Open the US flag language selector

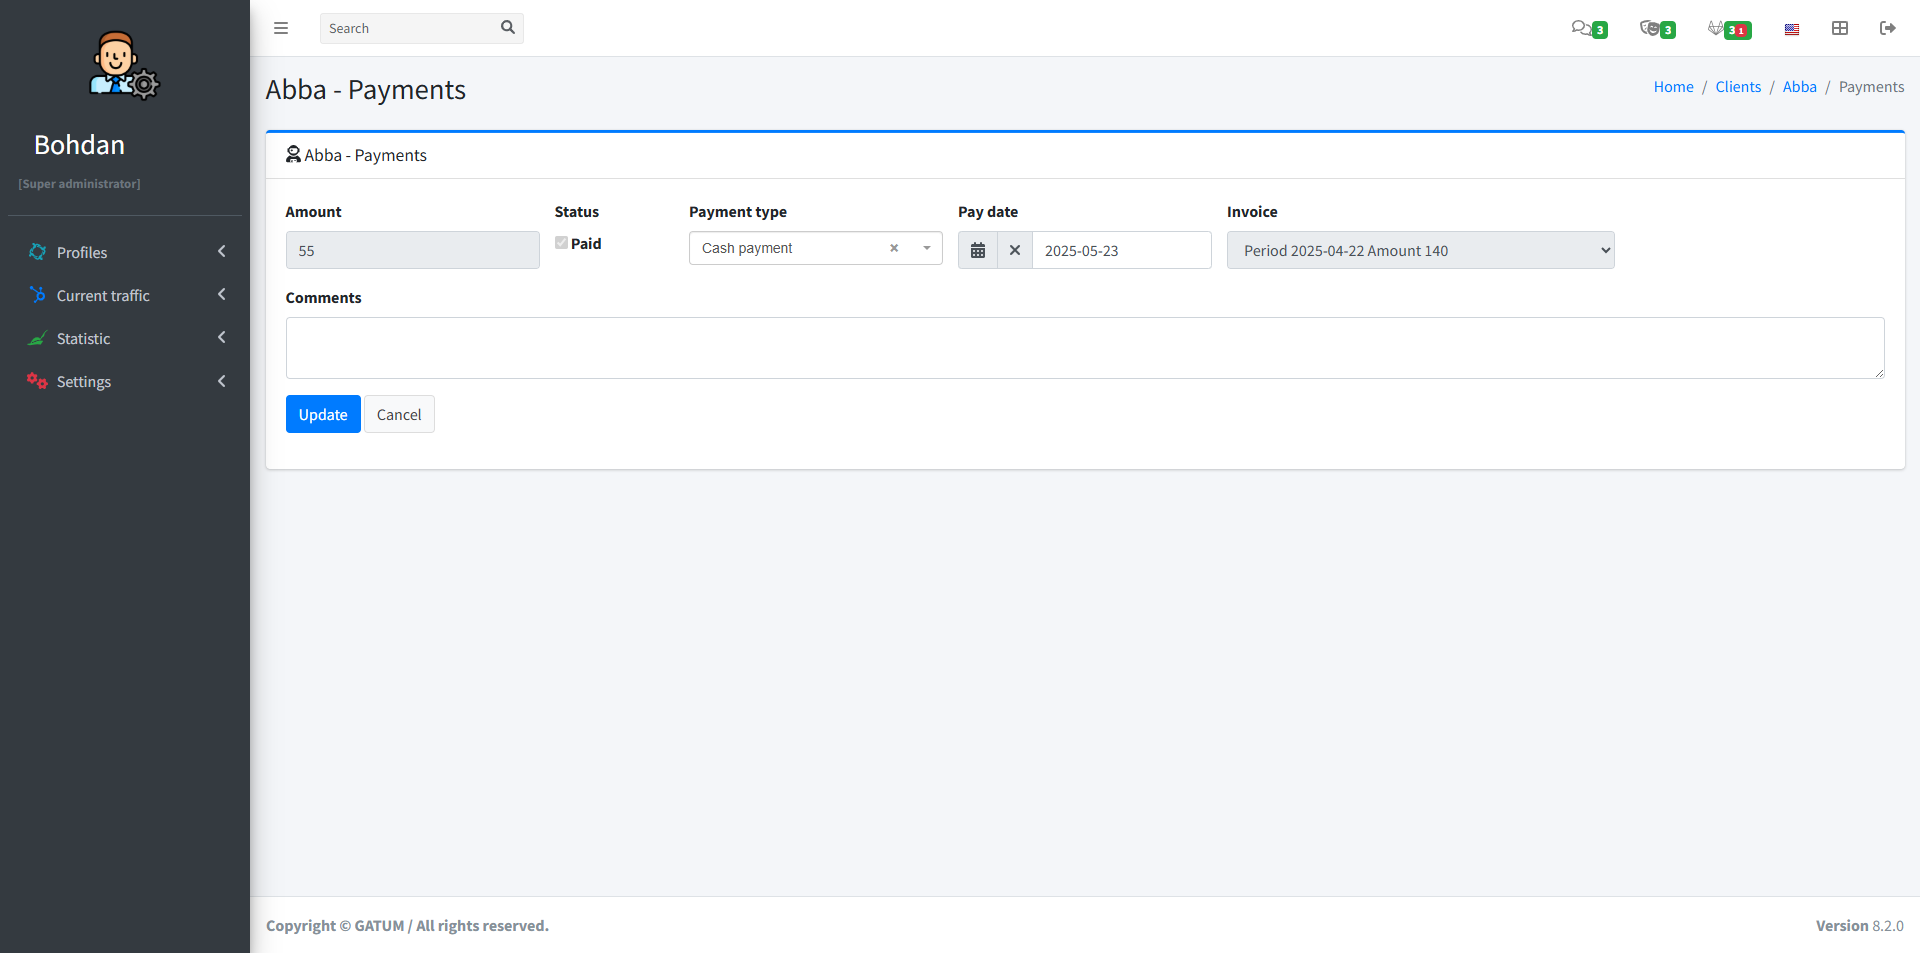1792,29
